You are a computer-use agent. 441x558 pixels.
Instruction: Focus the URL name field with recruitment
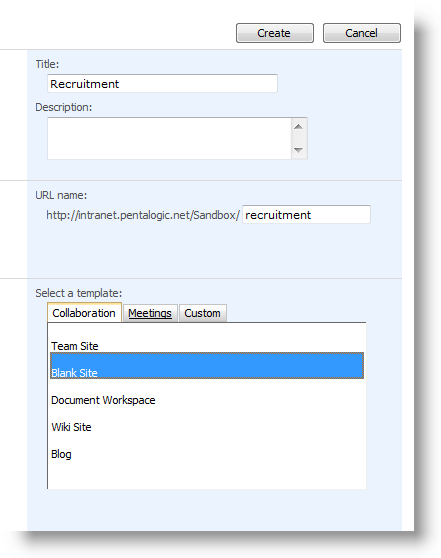(x=306, y=215)
